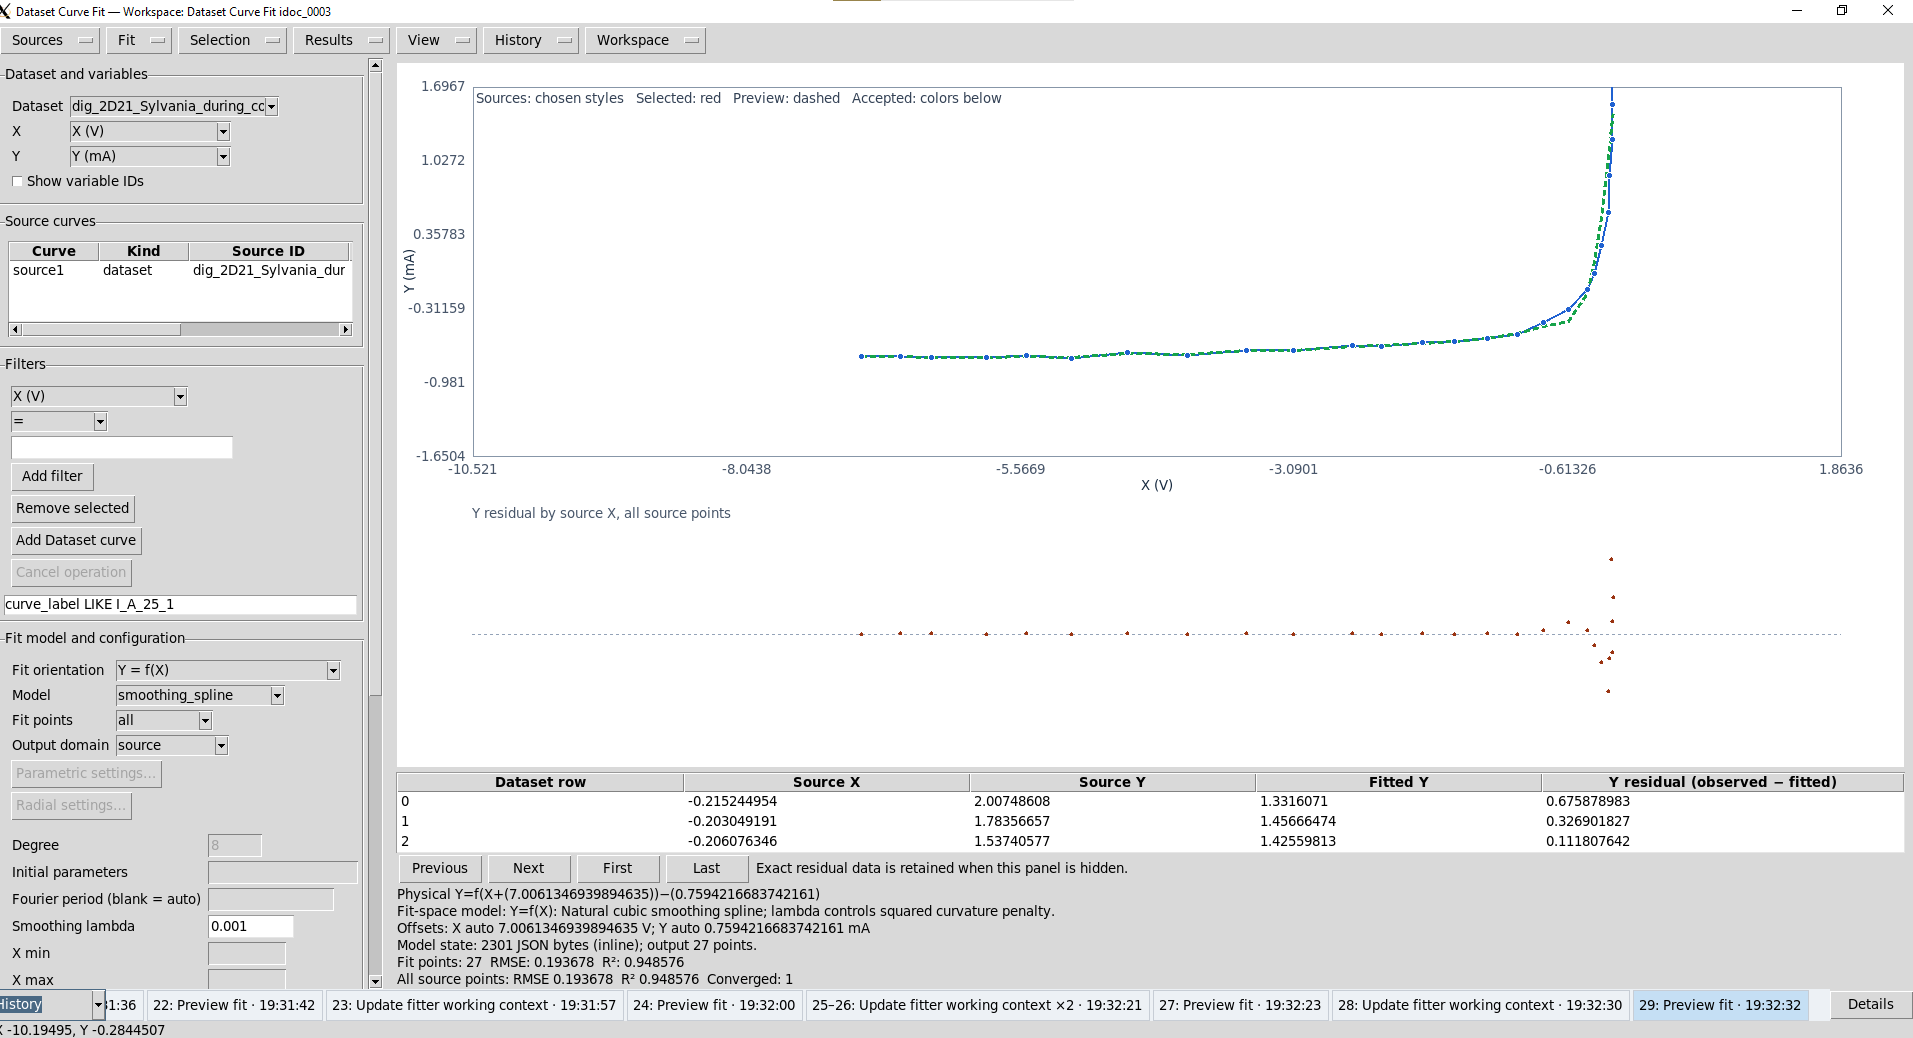1913x1038 pixels.
Task: Click the left arrow of source curves scrollbar
Action: tap(15, 329)
